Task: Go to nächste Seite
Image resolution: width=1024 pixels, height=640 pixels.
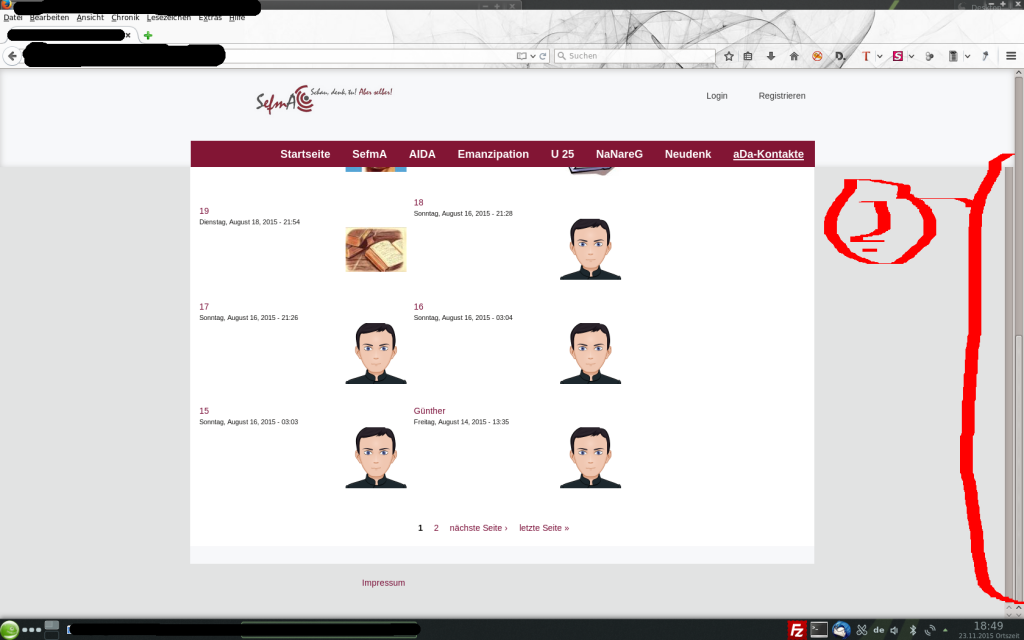Action: pyautogui.click(x=478, y=528)
